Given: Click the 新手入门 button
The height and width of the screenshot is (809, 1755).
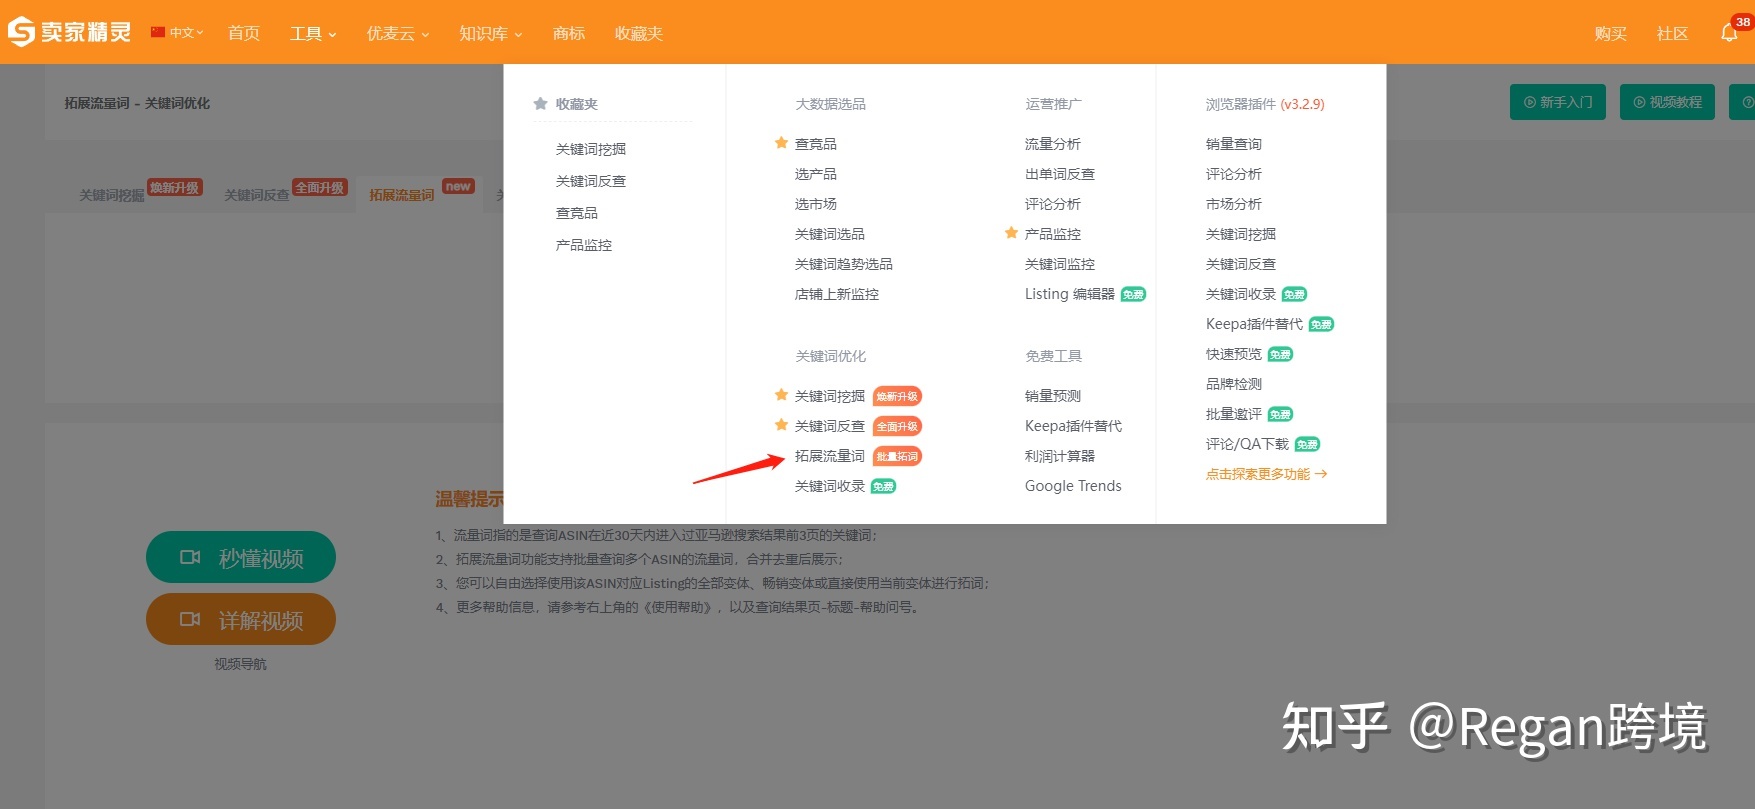Looking at the screenshot, I should click(x=1557, y=102).
